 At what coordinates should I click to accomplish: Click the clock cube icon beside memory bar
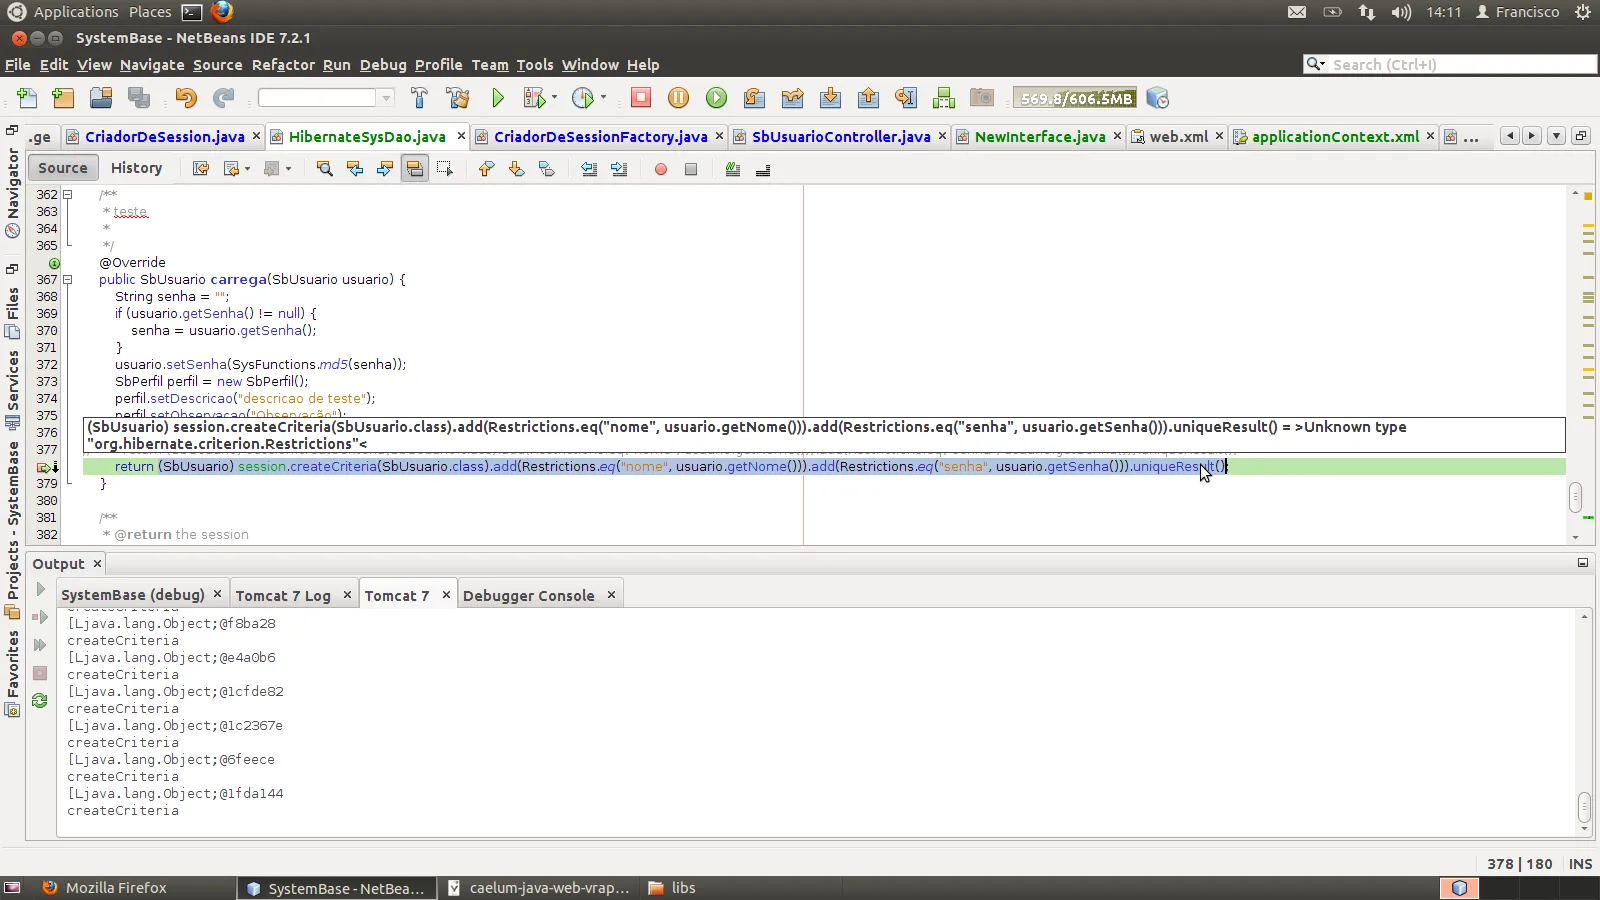1157,98
